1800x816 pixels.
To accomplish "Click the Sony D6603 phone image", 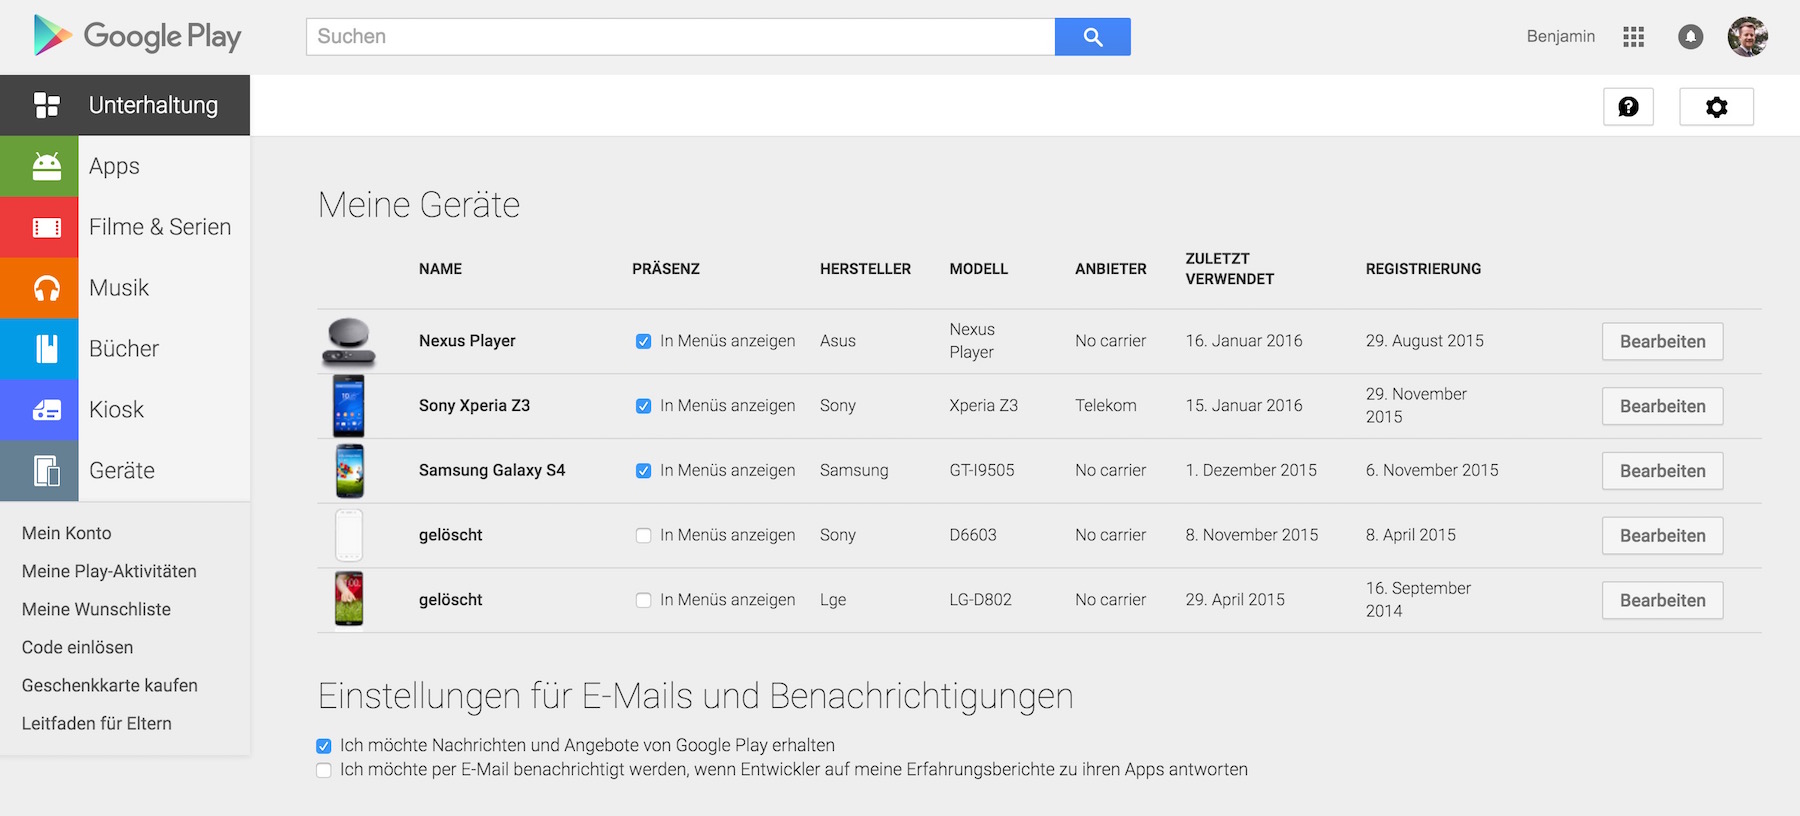I will [x=349, y=535].
